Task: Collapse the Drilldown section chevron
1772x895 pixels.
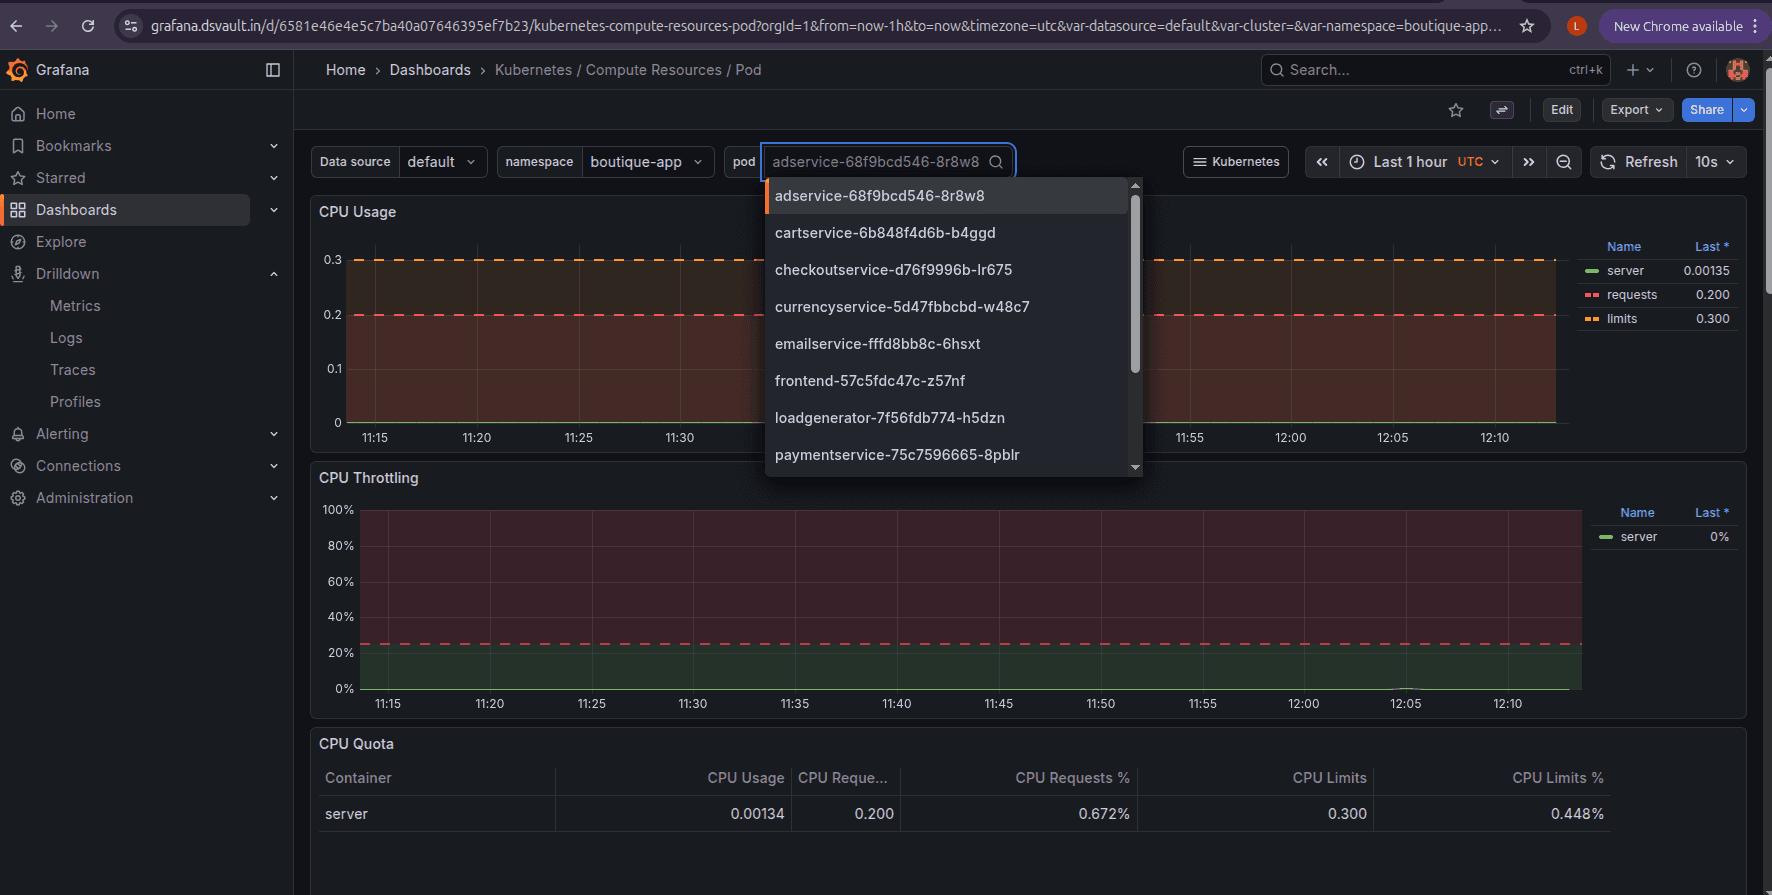Action: pos(274,274)
